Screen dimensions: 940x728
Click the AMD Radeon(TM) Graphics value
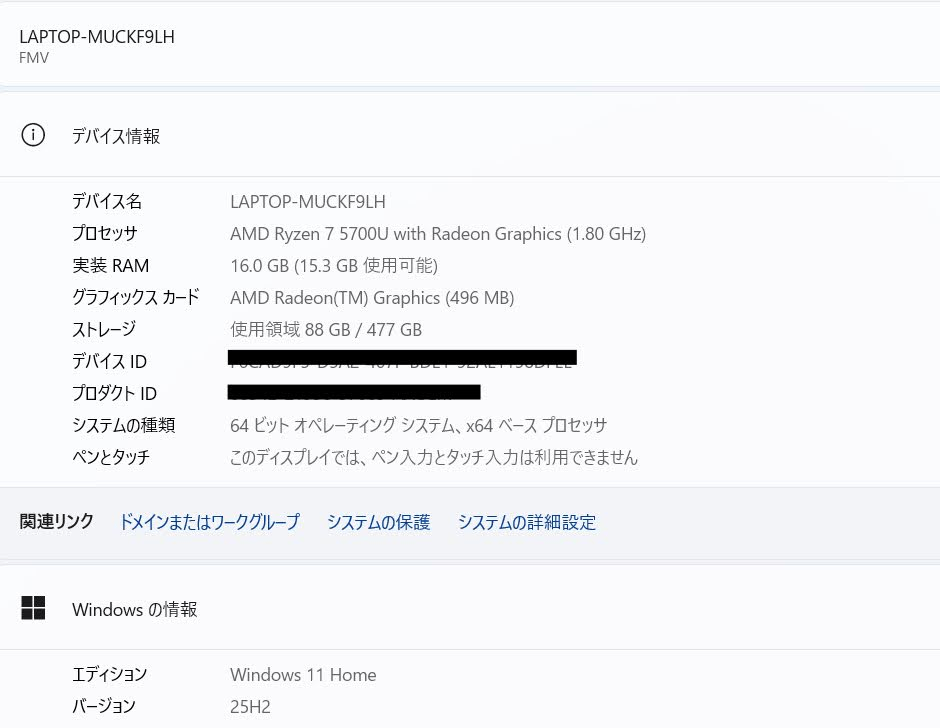[372, 297]
